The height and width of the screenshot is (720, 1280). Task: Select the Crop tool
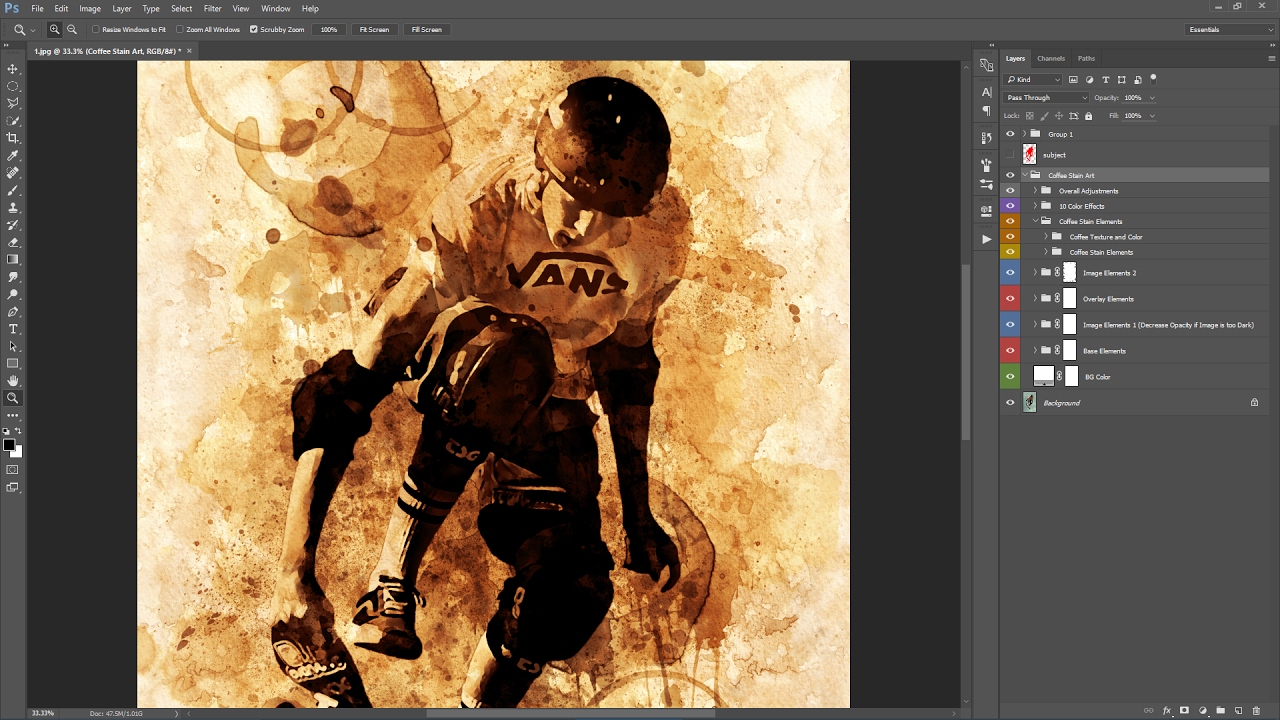[13, 138]
